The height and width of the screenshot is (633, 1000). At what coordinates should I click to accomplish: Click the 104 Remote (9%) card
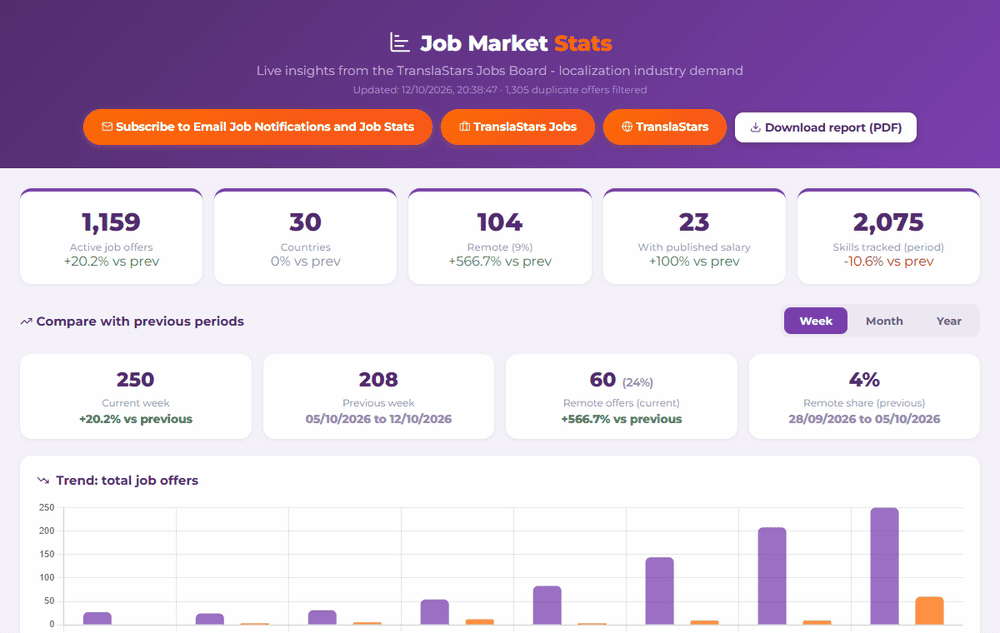(500, 236)
